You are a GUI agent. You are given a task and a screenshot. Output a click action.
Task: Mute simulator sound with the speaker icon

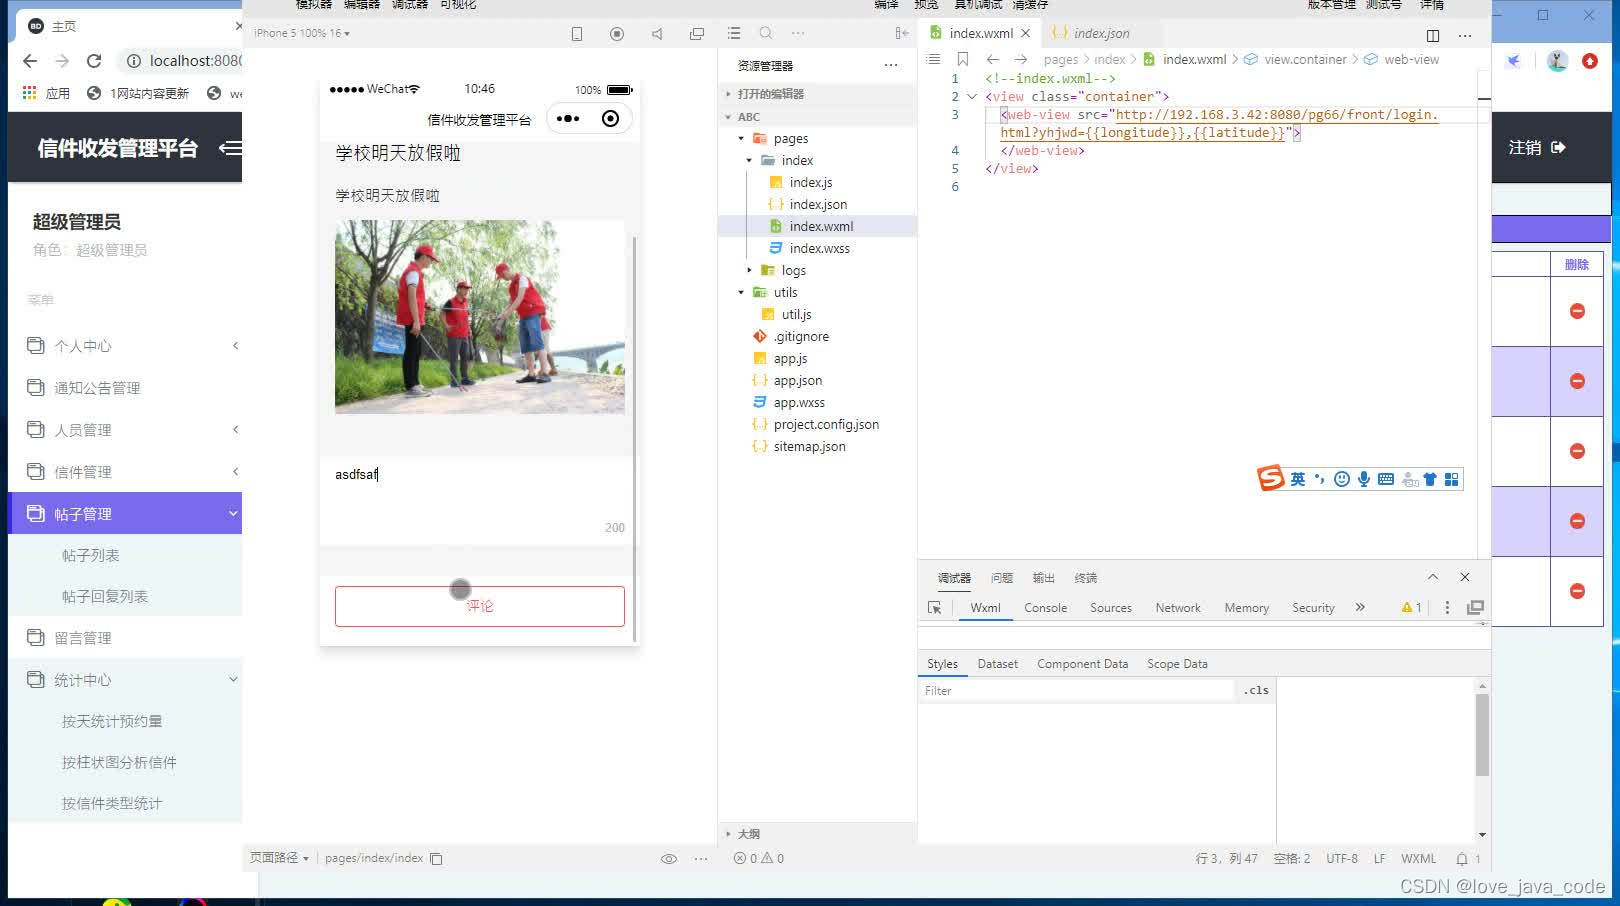(657, 34)
